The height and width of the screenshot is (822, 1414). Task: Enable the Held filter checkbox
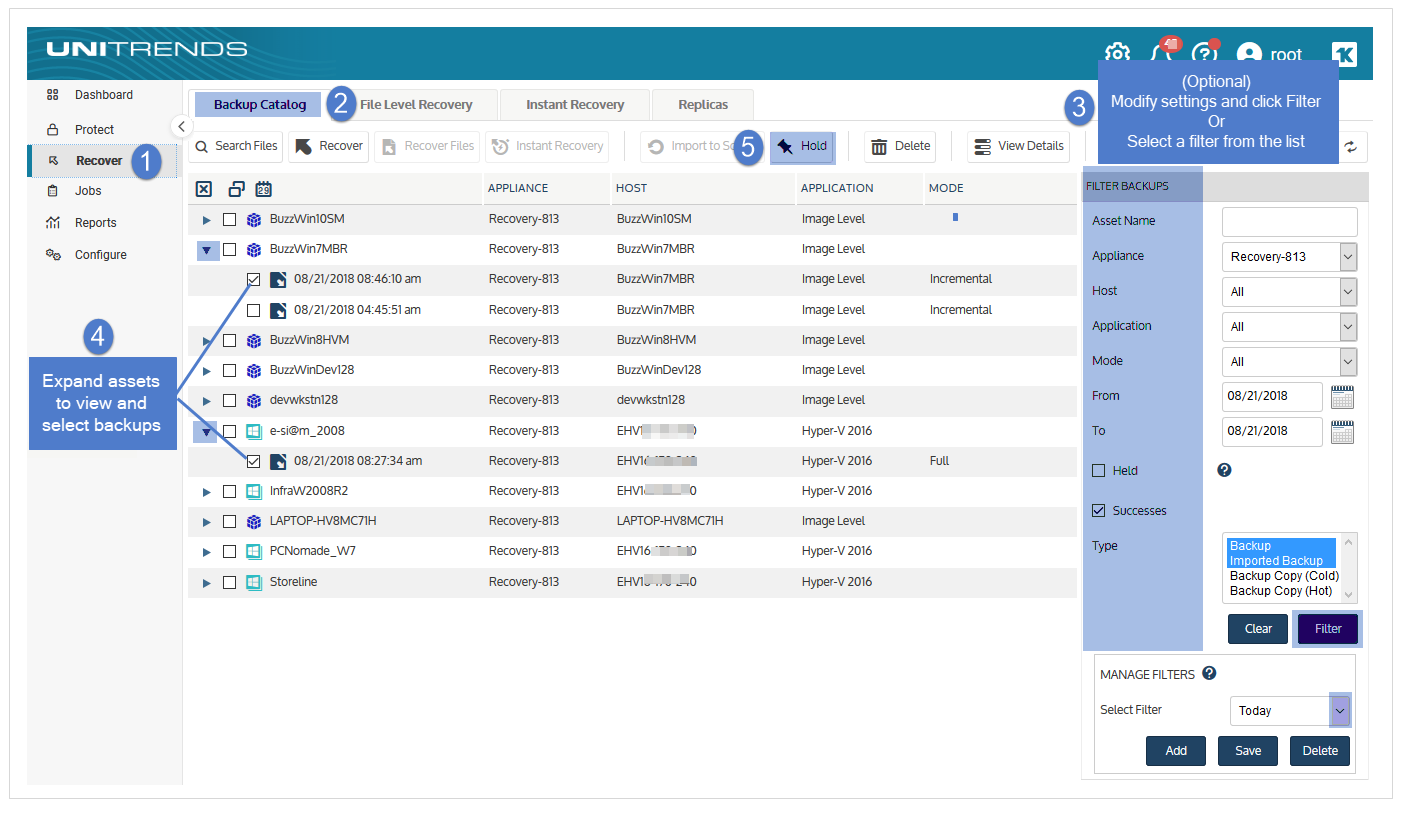point(1099,470)
